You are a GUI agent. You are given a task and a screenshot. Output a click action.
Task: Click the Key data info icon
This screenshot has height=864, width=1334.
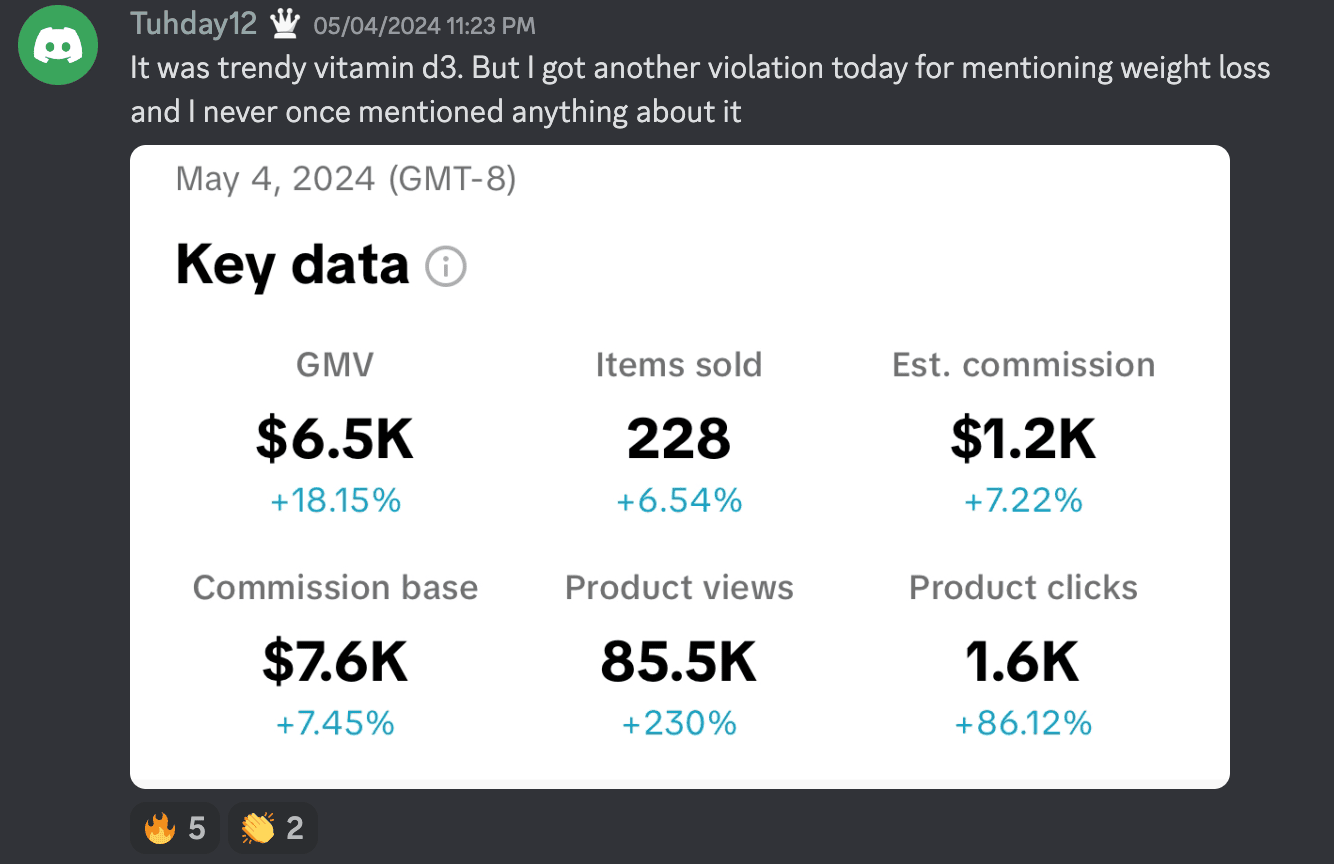[x=446, y=267]
